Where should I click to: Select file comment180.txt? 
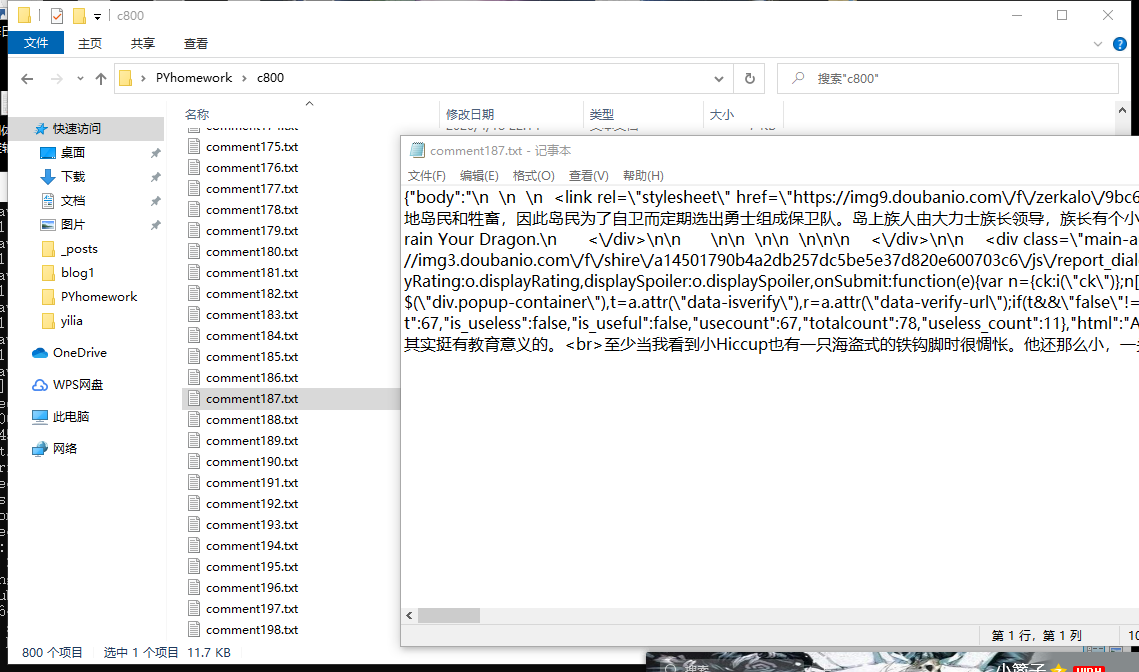(251, 251)
